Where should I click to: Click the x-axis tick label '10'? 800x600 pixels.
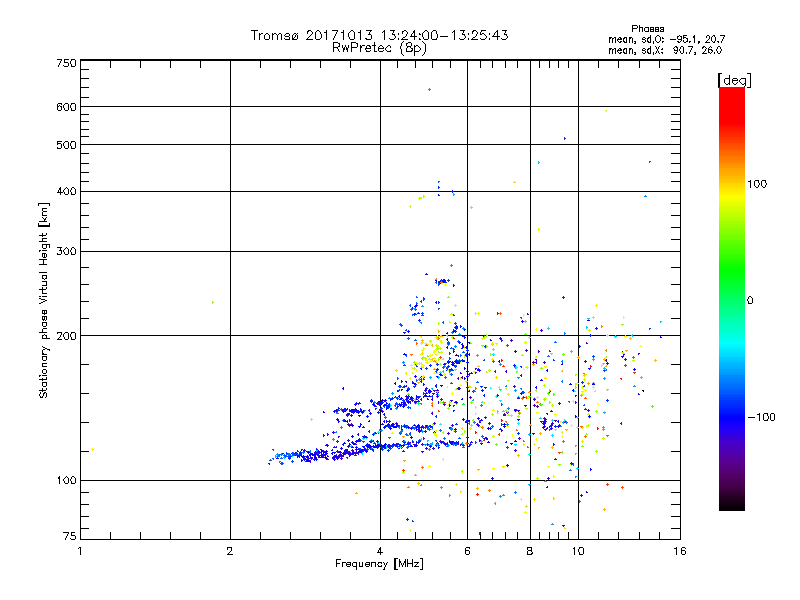(578, 551)
